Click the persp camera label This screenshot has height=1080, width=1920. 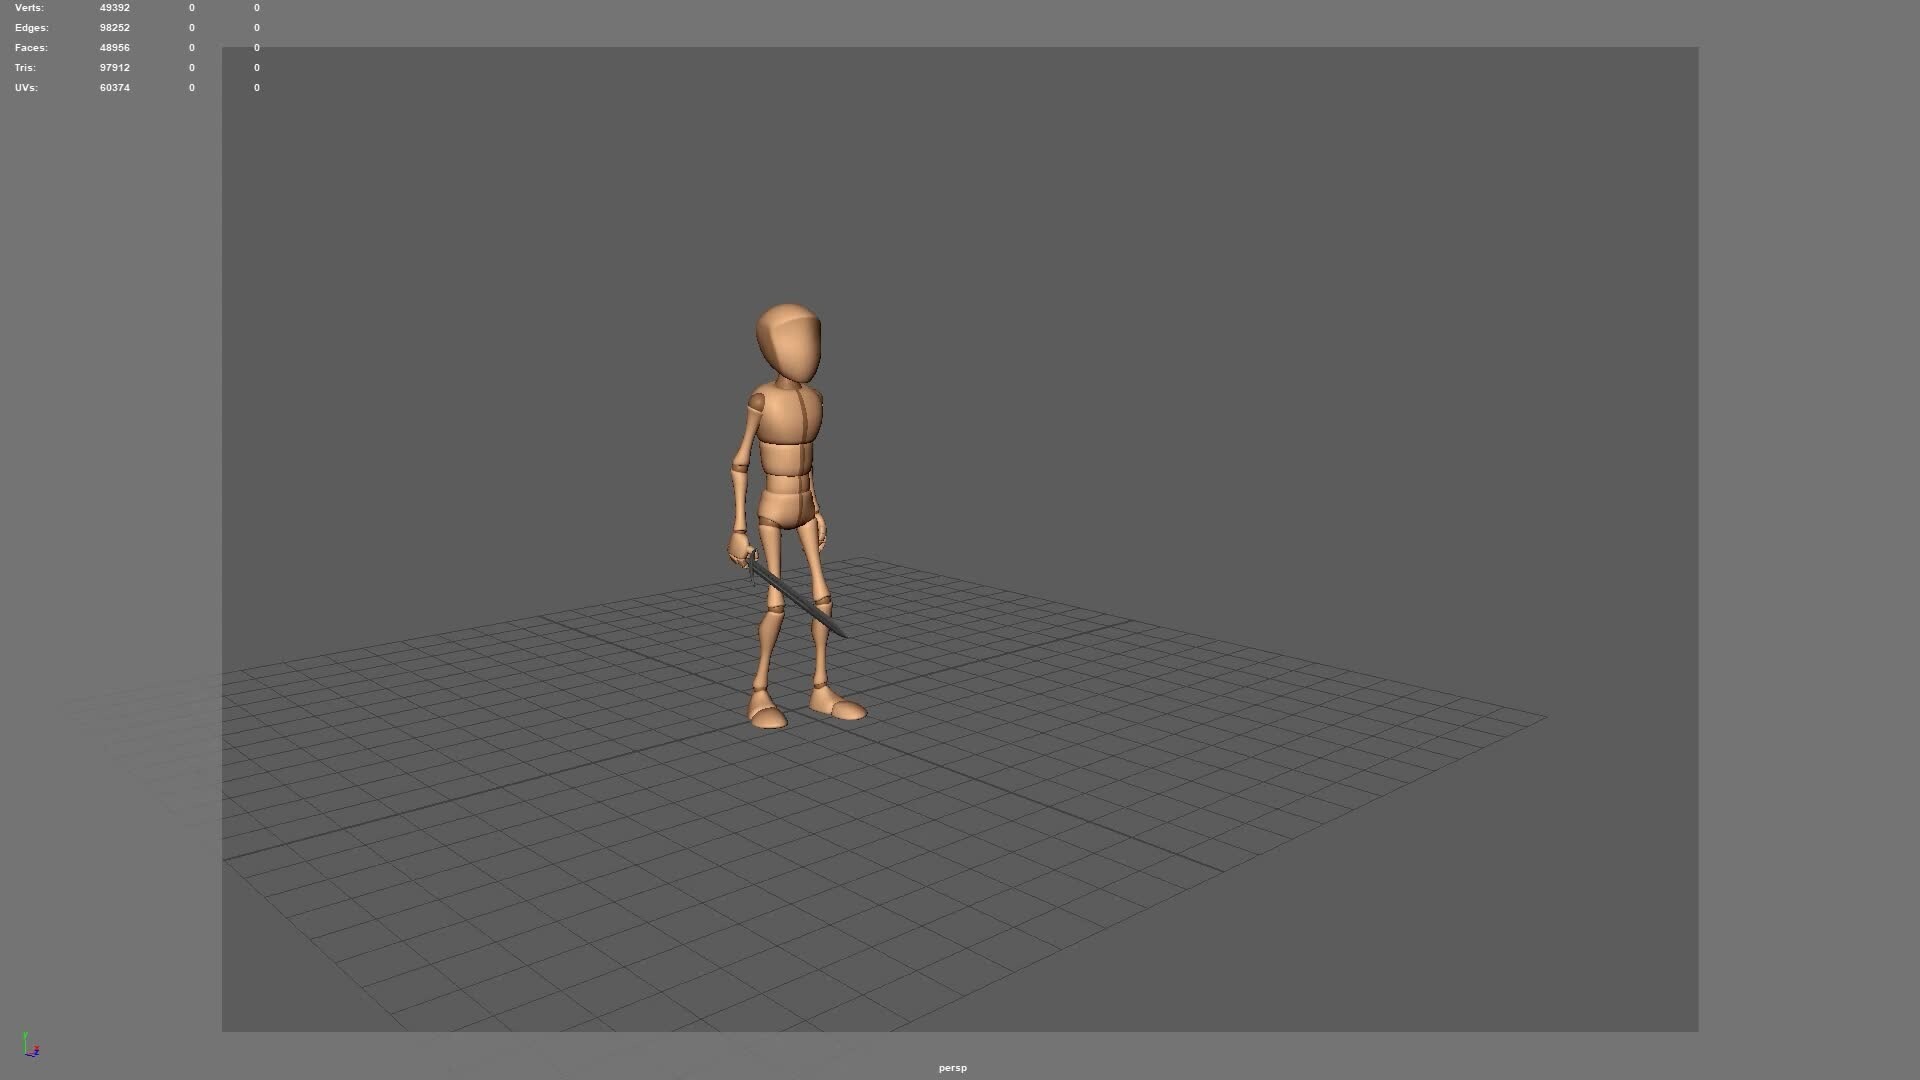click(x=953, y=1067)
